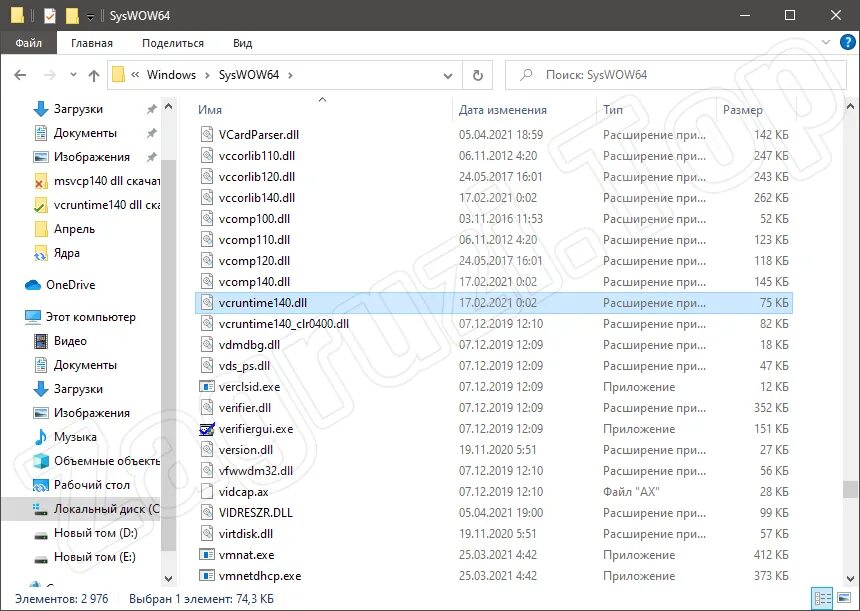Open the Quick Access Toolbar customize arrow
860x611 pixels.
pyautogui.click(x=90, y=16)
